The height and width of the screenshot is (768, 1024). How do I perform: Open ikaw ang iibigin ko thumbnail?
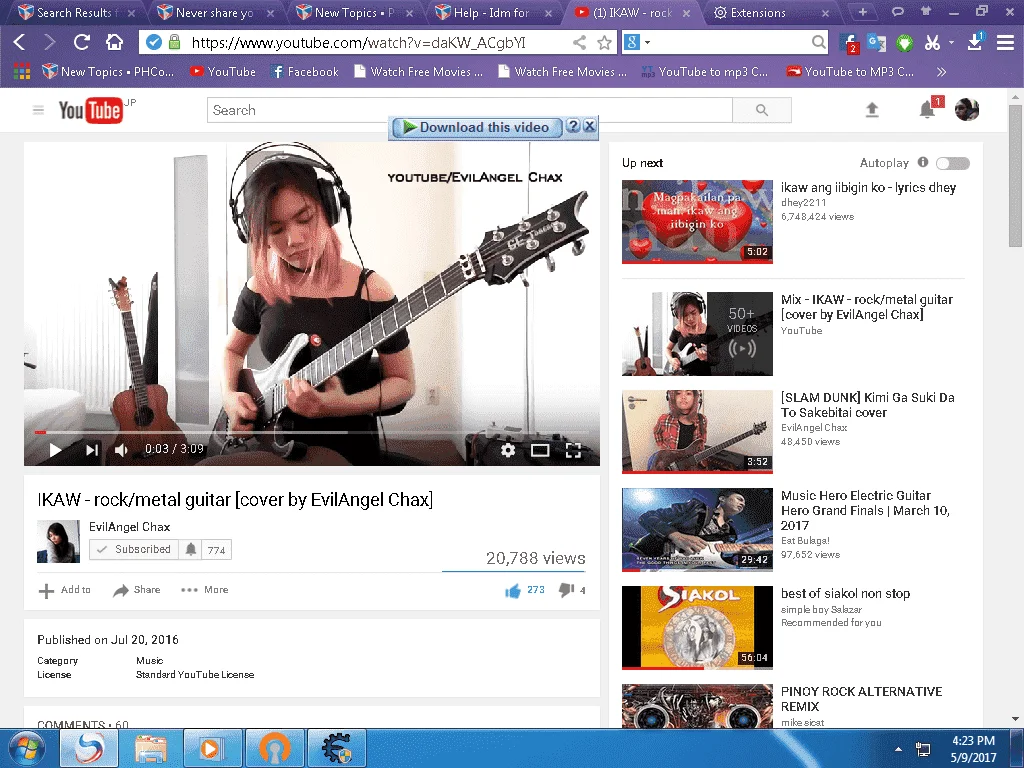pos(697,221)
